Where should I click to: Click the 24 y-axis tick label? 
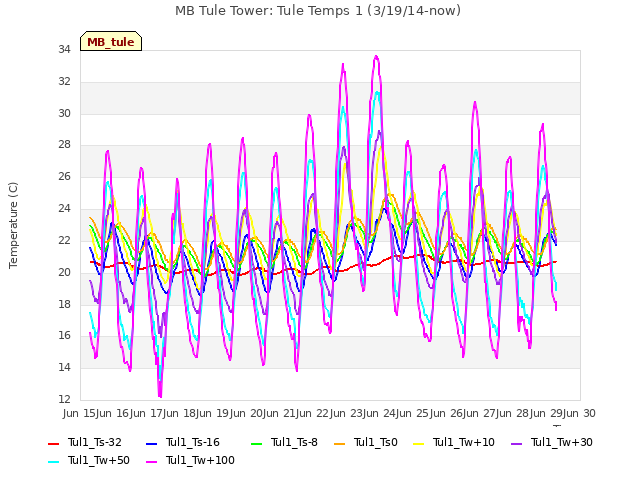pos(64,208)
